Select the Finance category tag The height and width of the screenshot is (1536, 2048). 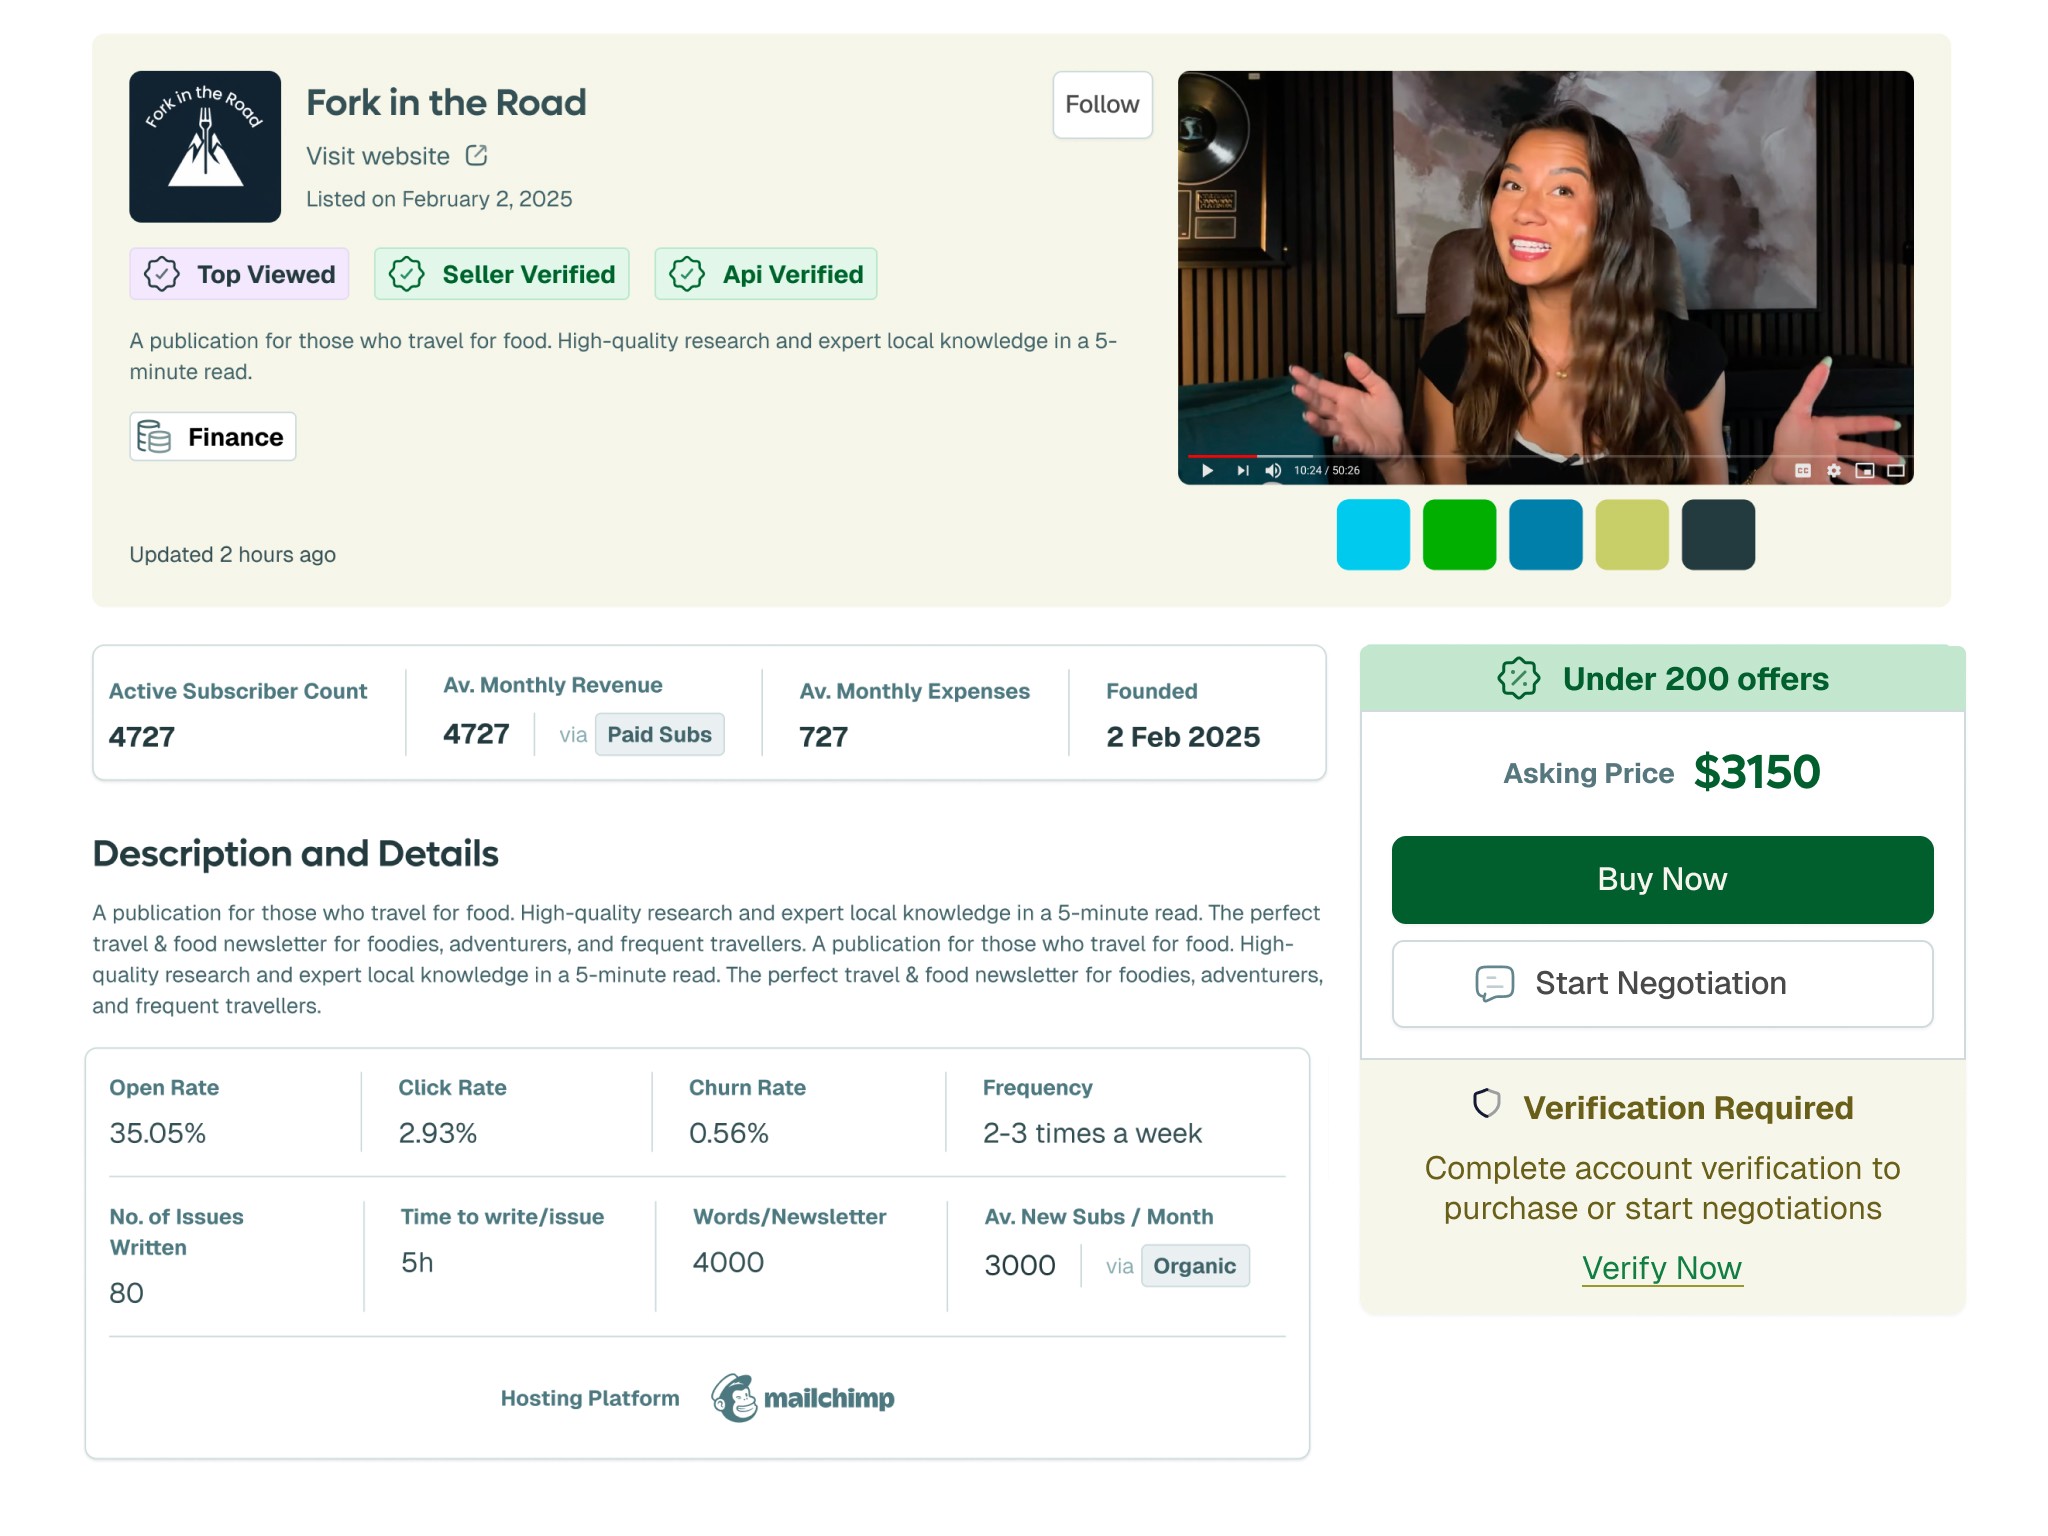pos(212,437)
